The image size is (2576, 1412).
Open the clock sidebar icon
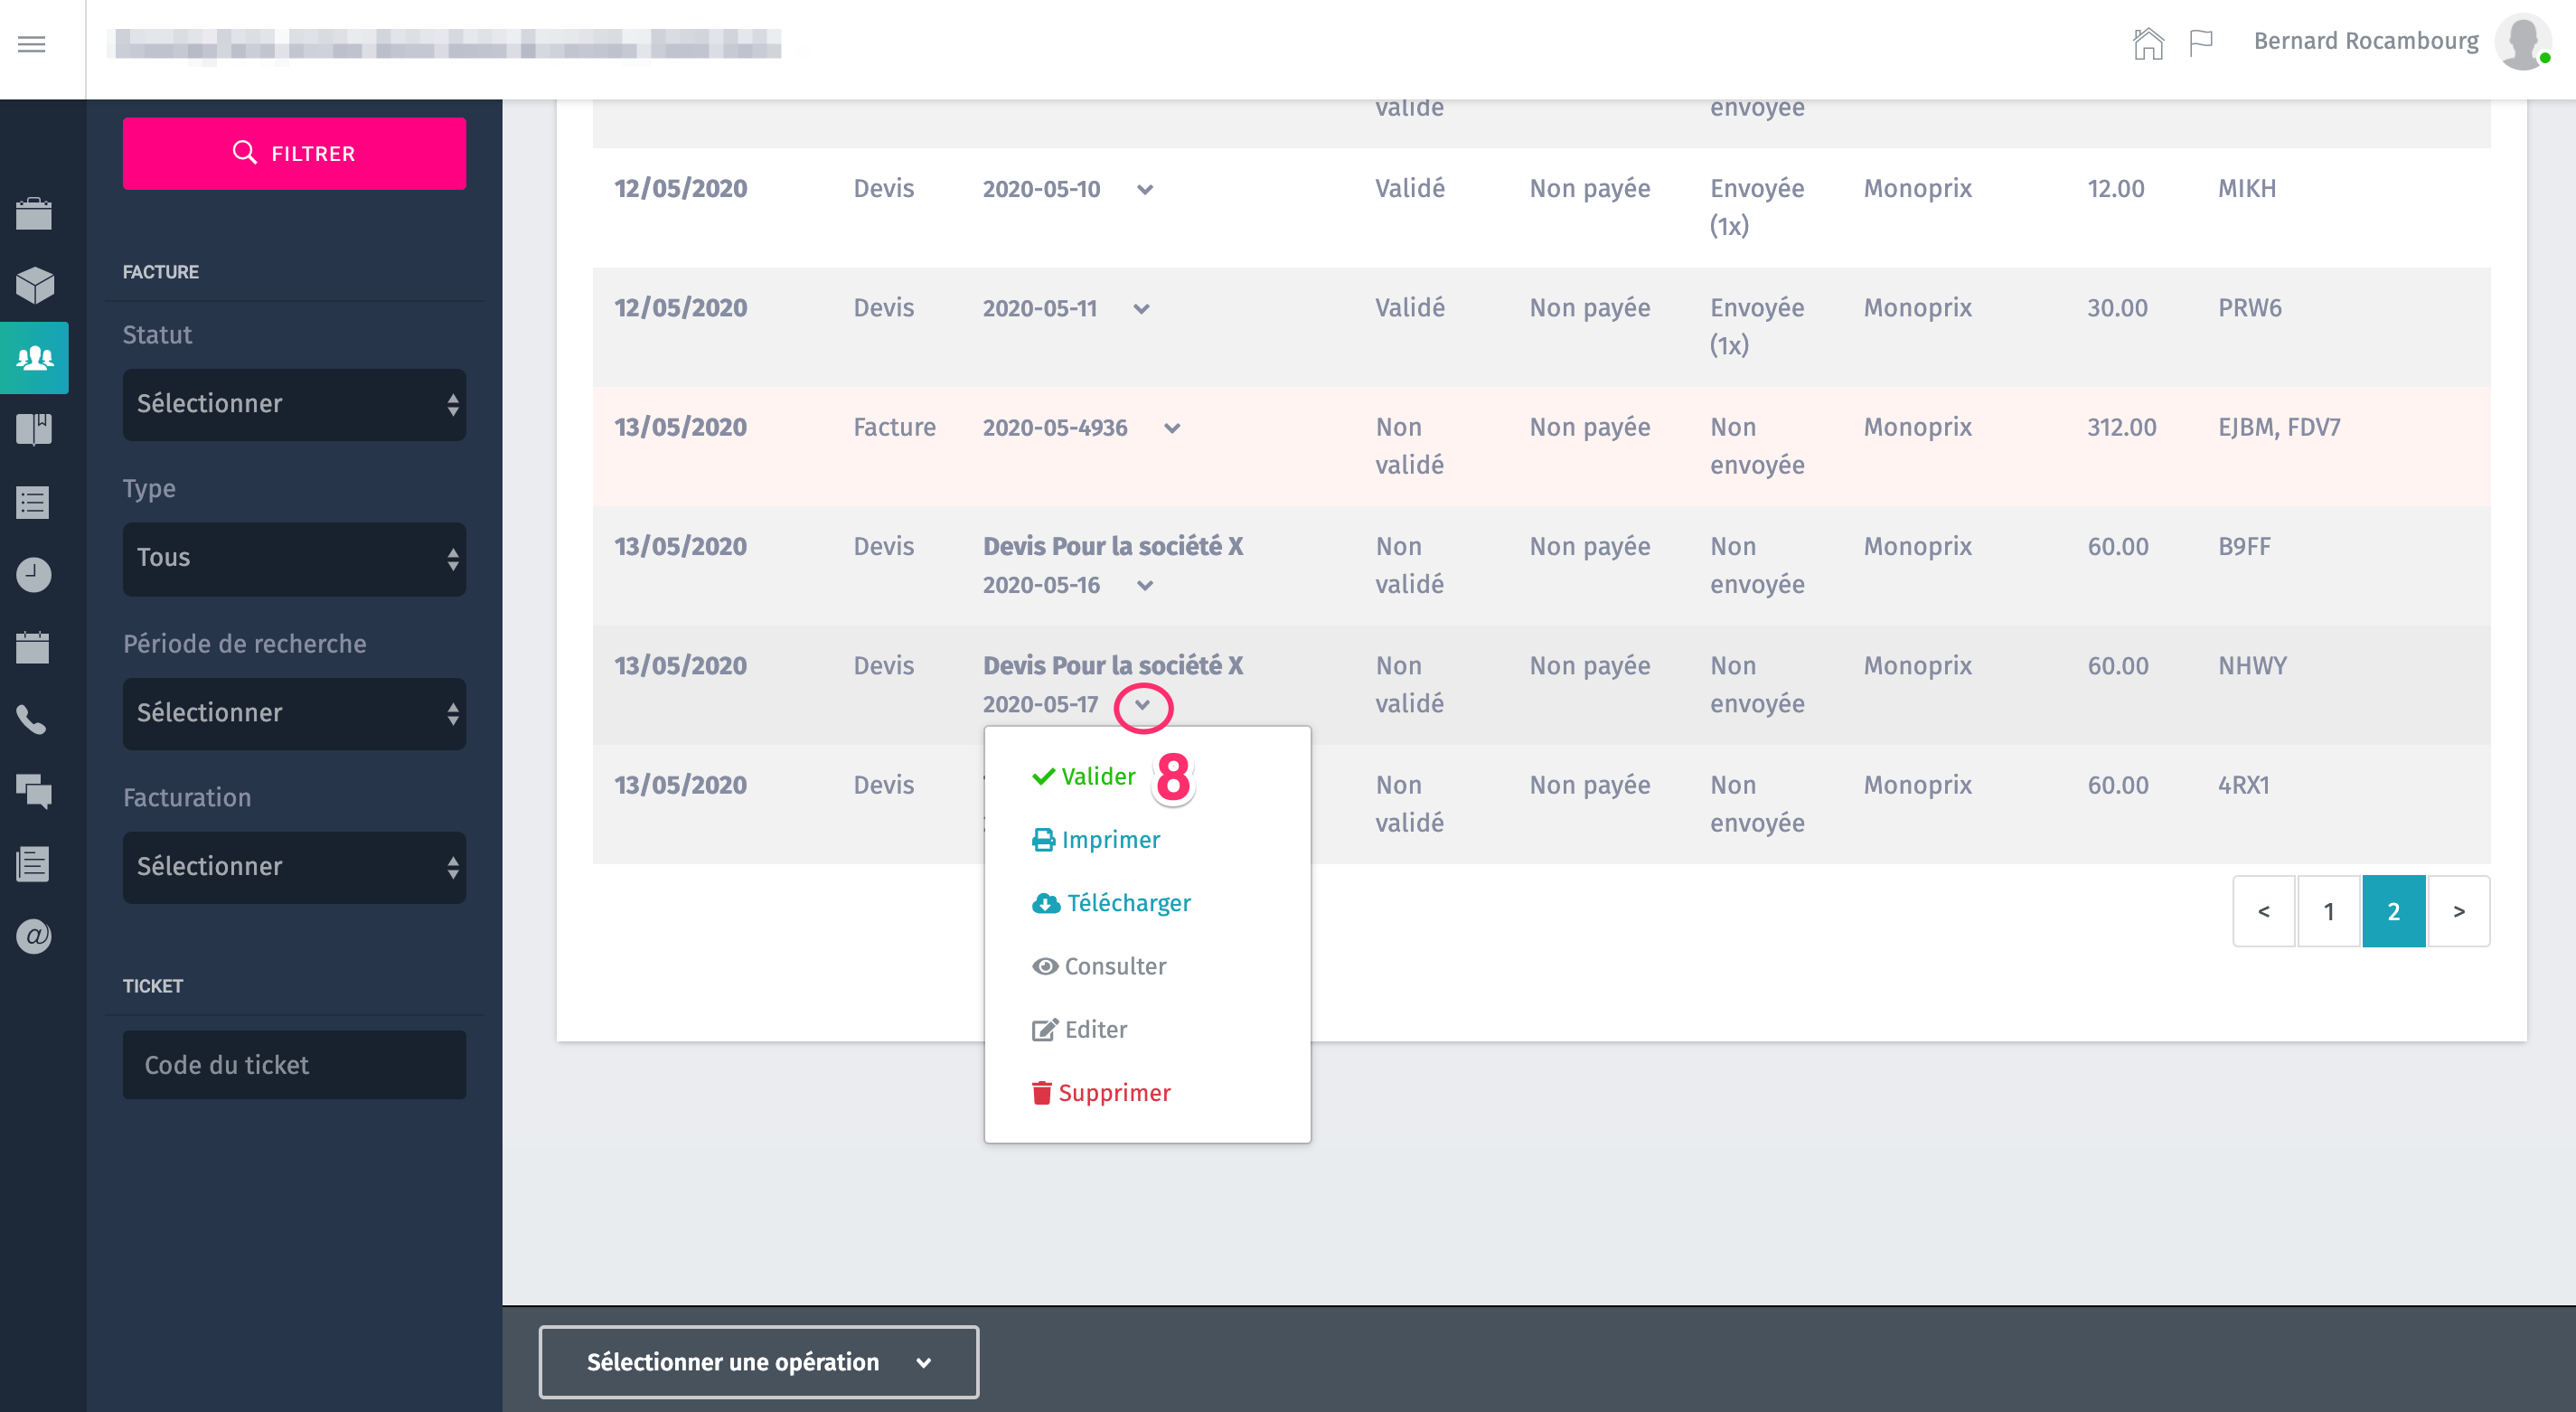(x=34, y=575)
